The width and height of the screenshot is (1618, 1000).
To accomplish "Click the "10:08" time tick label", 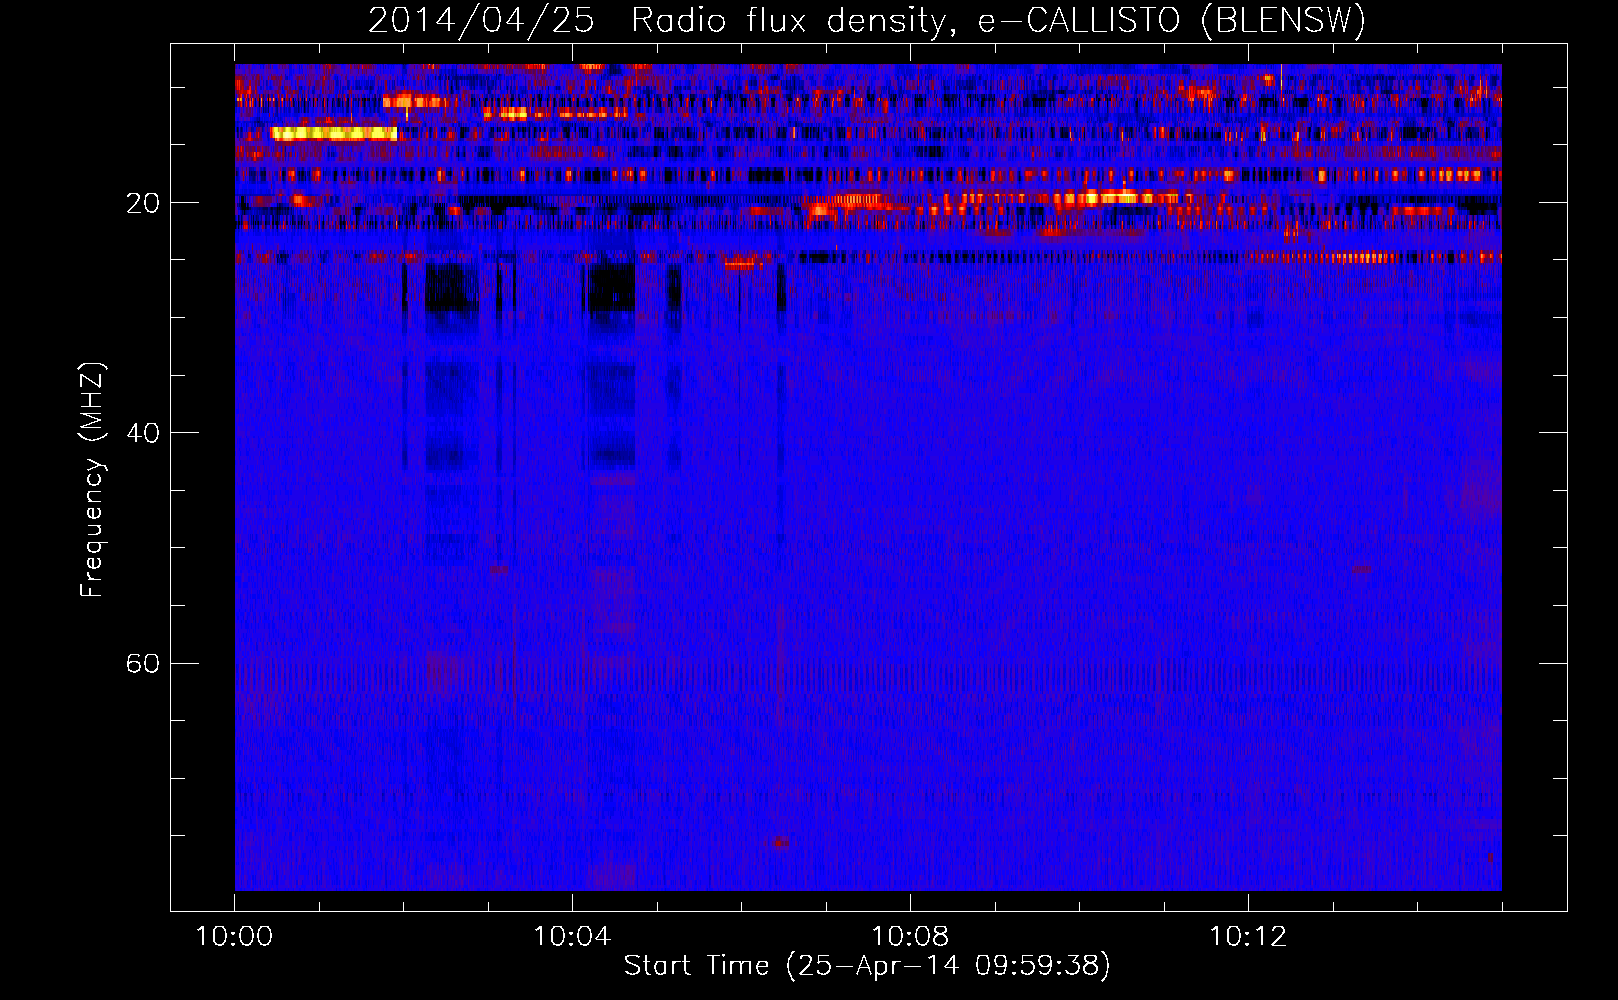I will 910,937.
